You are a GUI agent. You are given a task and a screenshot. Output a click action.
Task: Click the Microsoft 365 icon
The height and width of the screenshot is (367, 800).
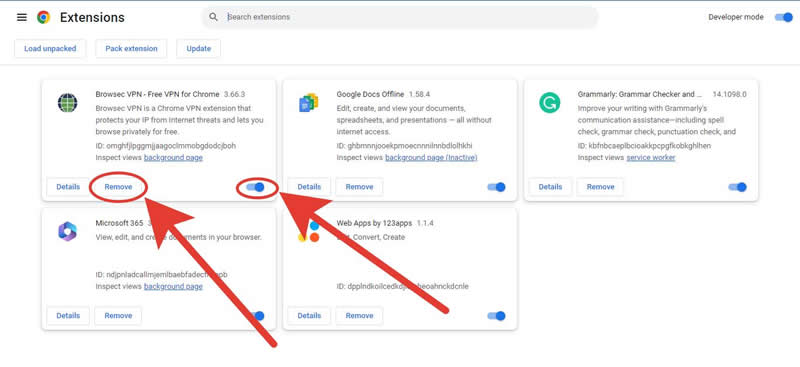67,232
